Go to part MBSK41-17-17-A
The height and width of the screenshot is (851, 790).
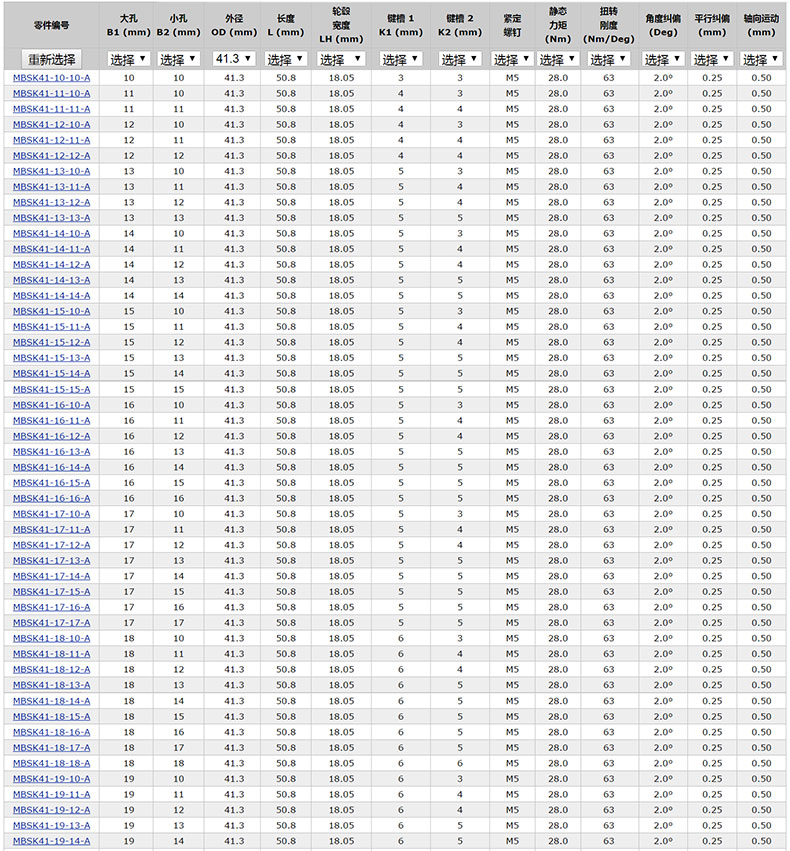point(52,622)
